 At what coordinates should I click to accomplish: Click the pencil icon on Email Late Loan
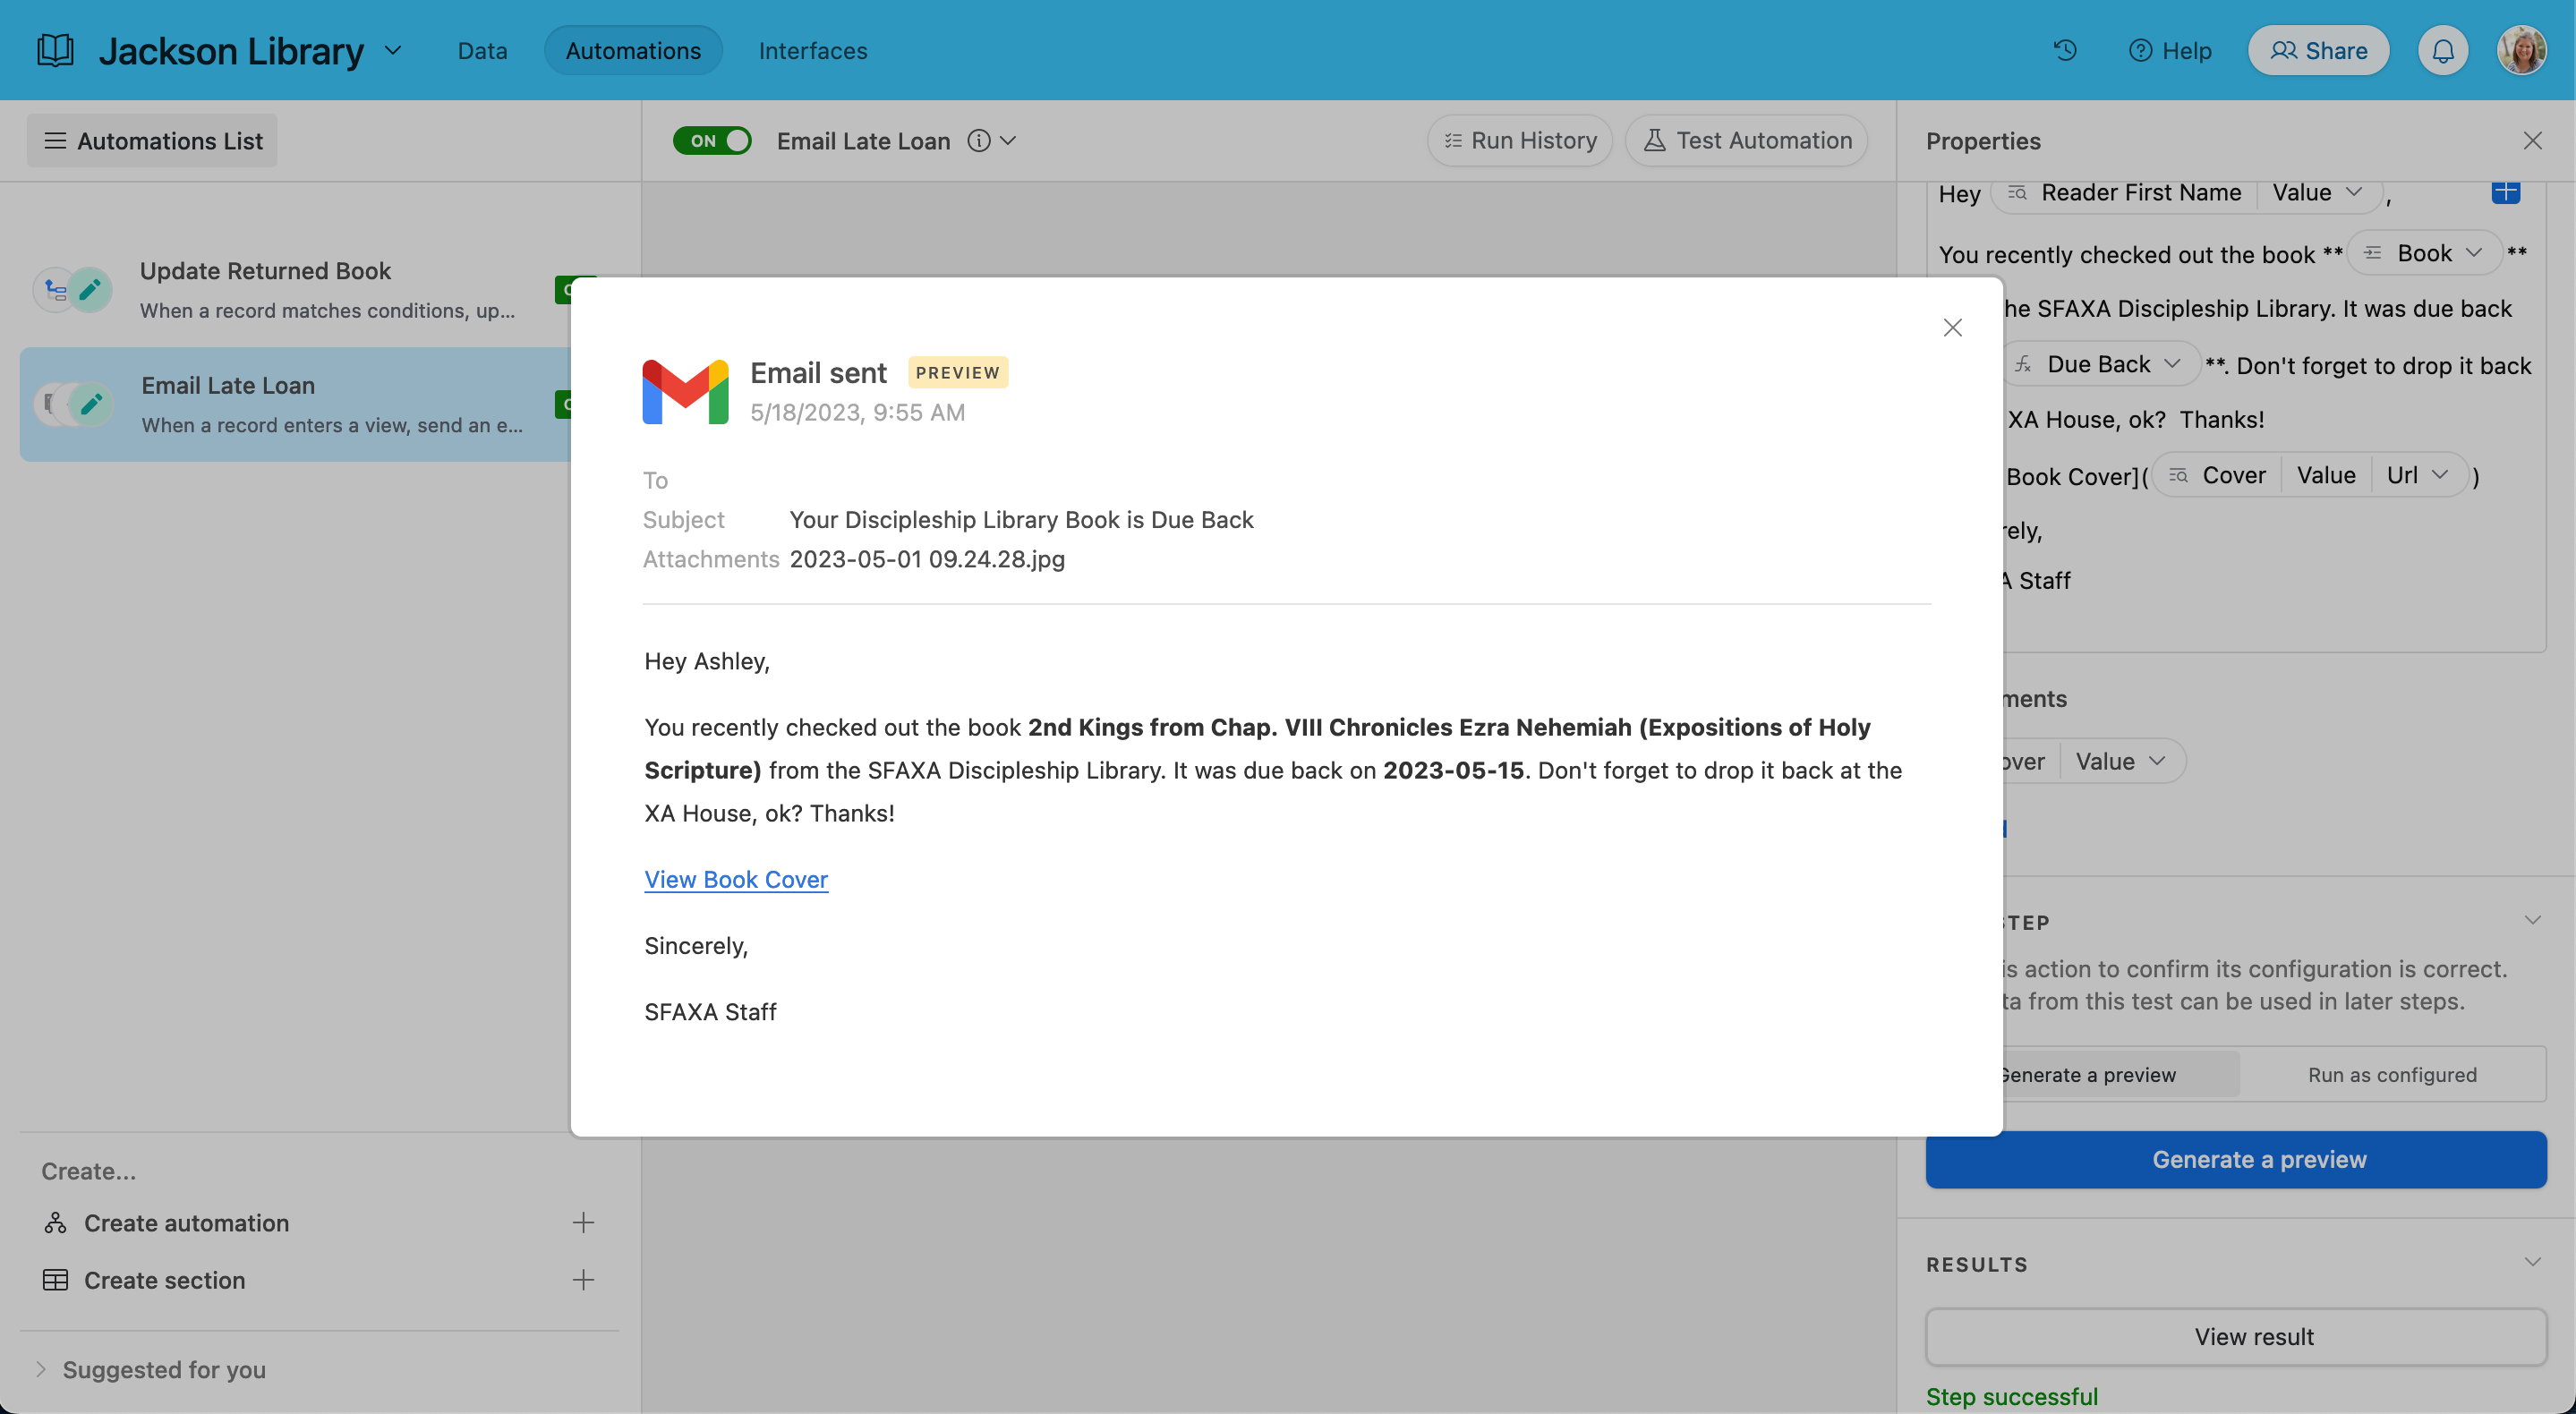pos(91,404)
